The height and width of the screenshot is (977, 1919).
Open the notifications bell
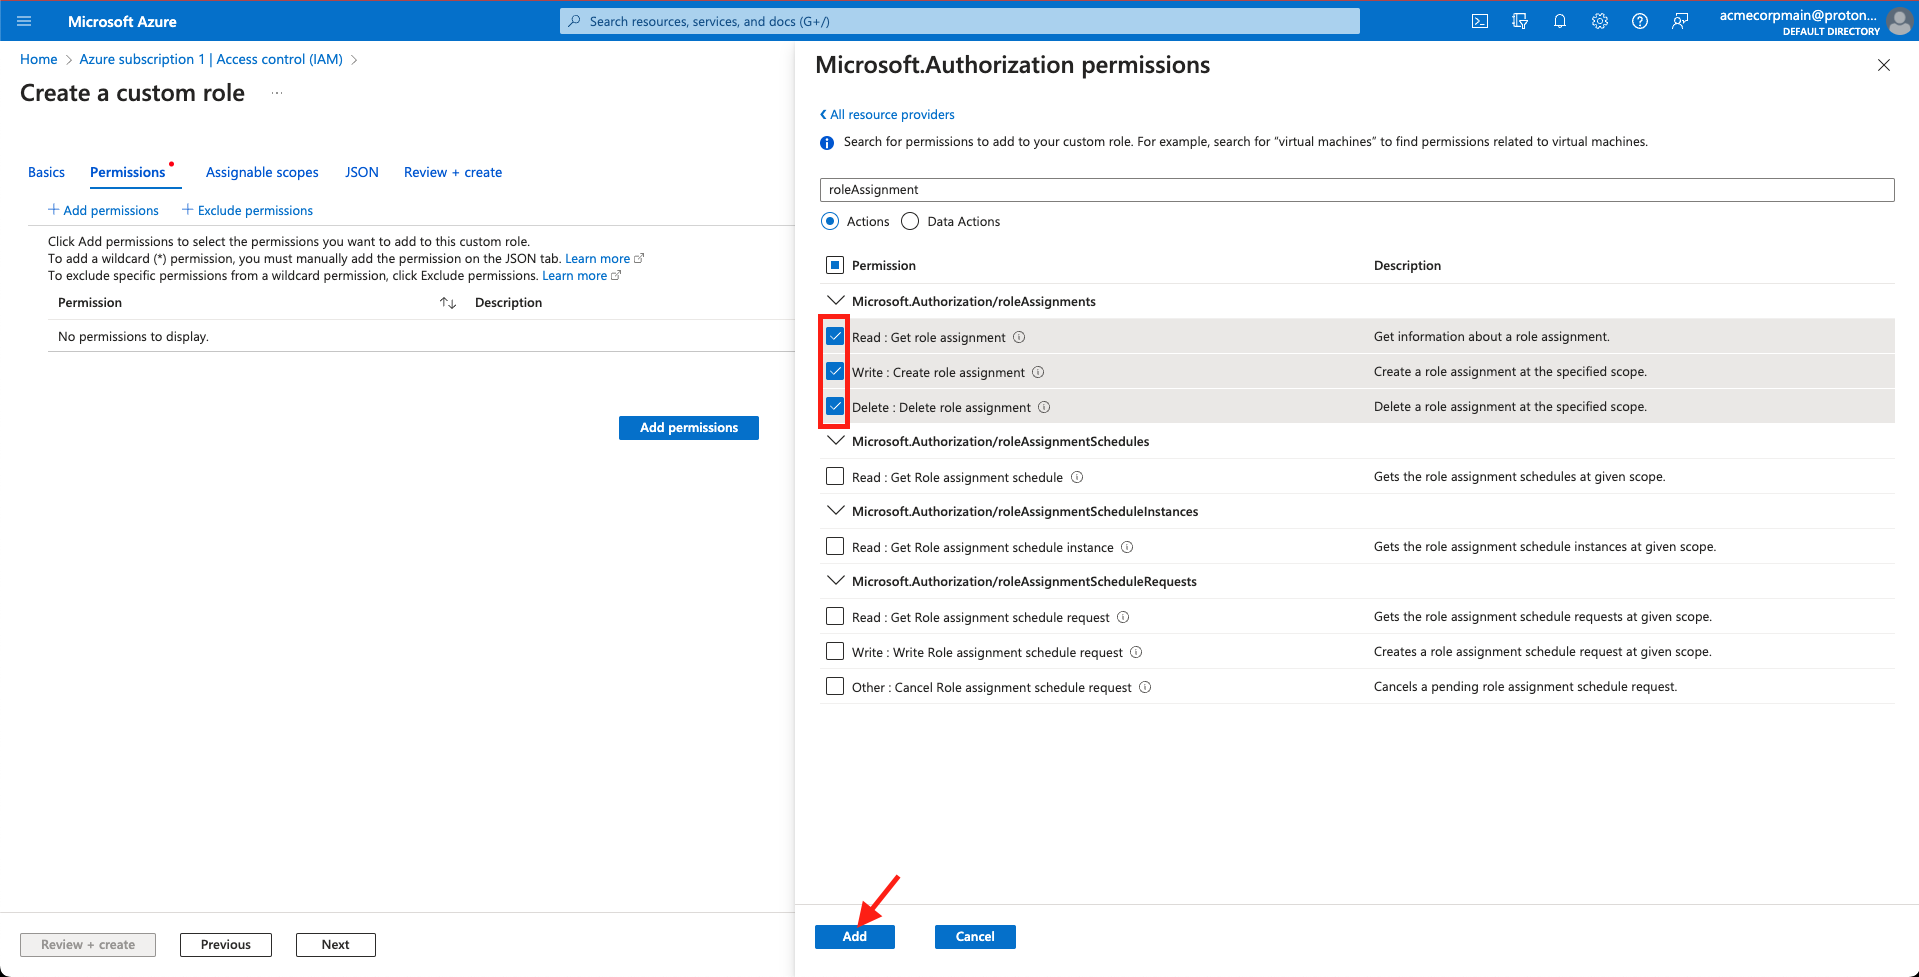click(x=1560, y=21)
